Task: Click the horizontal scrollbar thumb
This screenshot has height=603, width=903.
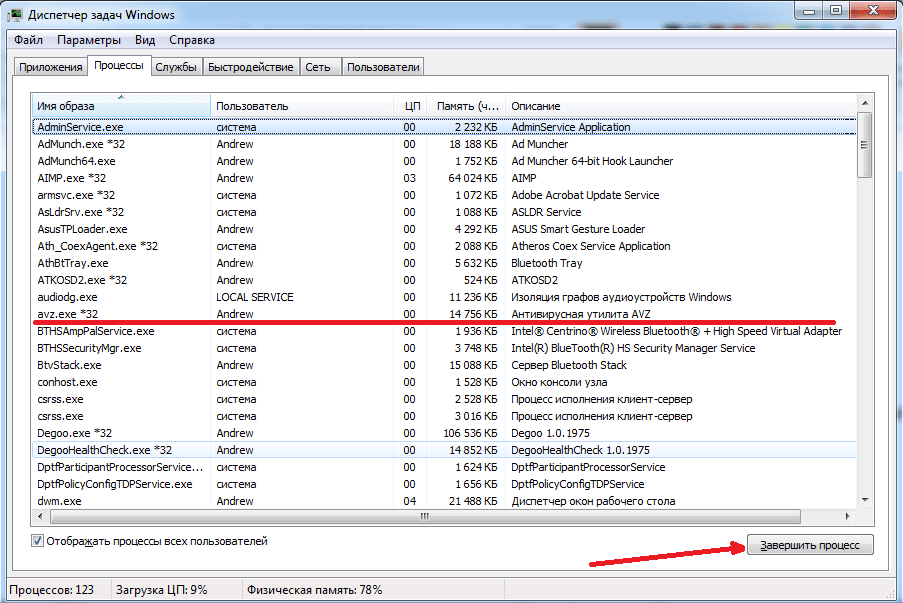Action: [425, 516]
